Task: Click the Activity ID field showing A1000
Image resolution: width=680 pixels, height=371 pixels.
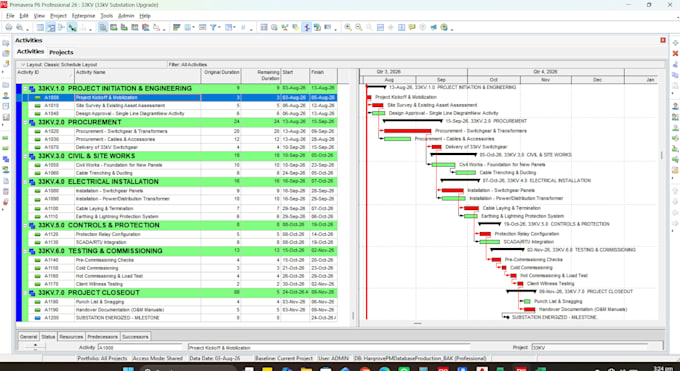Action: click(140, 348)
